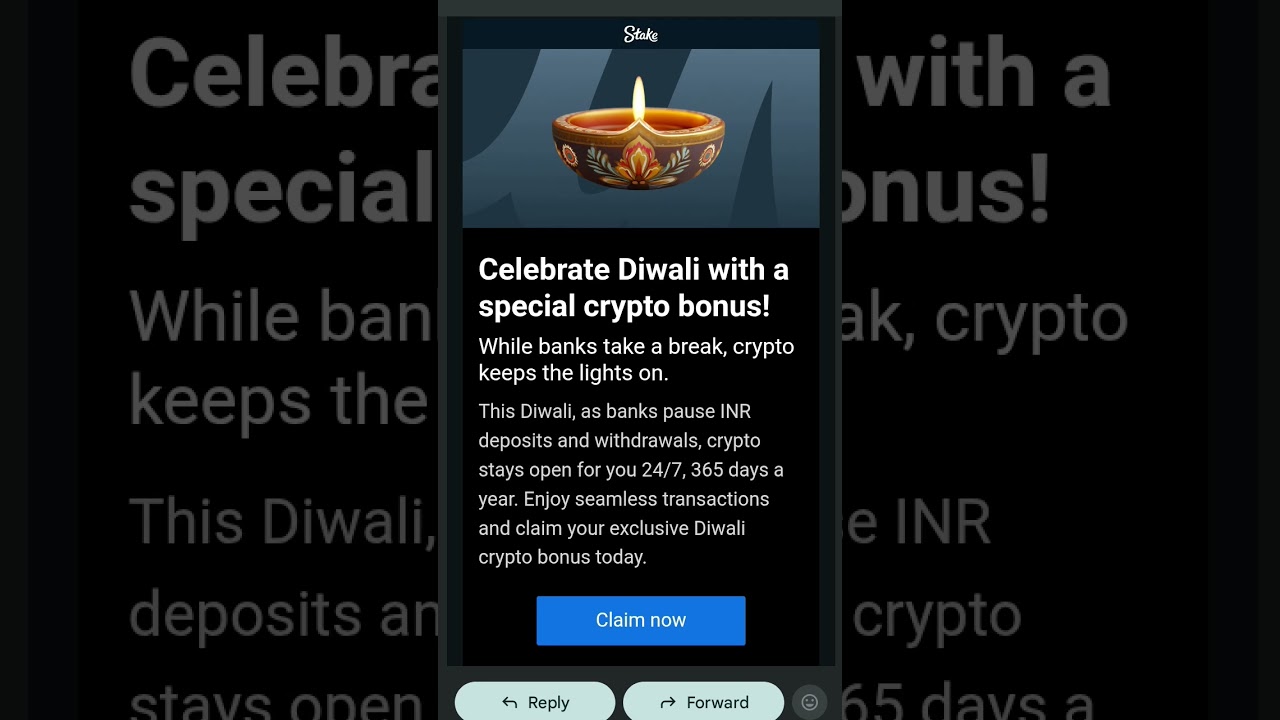This screenshot has height=720, width=1280.
Task: Forward this email
Action: 703,702
